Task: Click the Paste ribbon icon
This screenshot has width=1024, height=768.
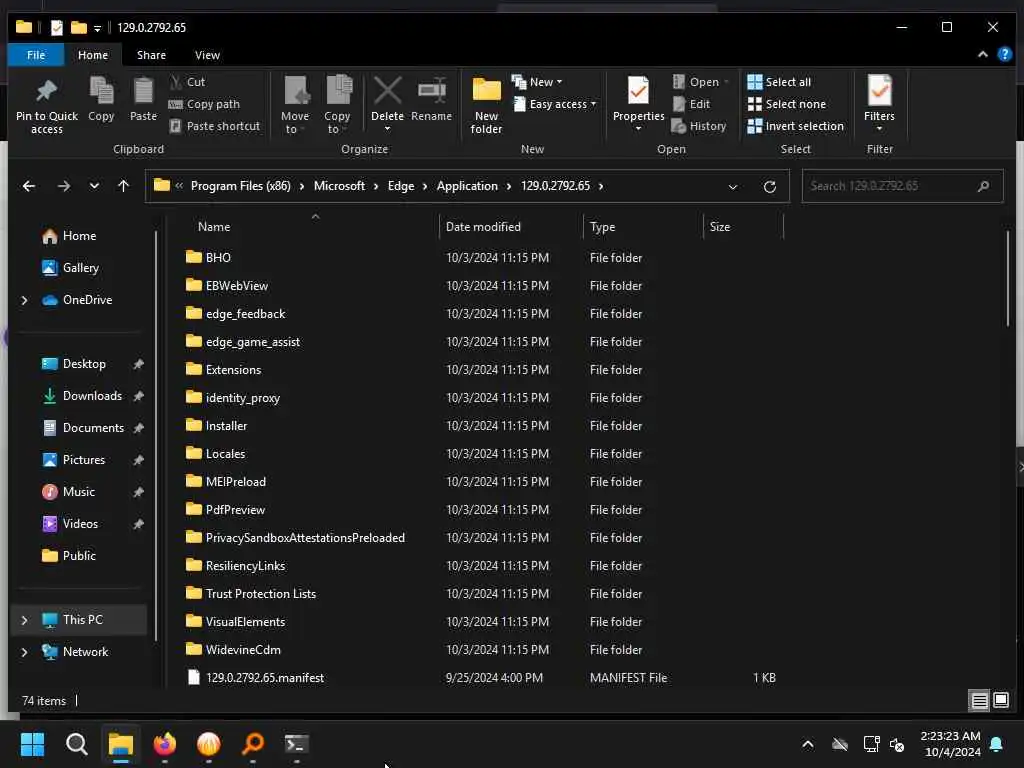Action: pos(143,99)
